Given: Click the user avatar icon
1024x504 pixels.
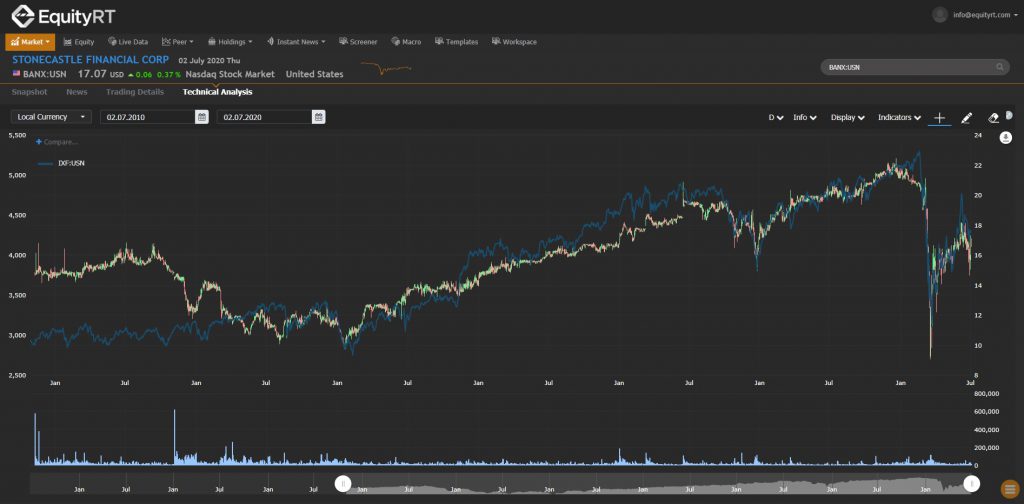Looking at the screenshot, I should (940, 14).
